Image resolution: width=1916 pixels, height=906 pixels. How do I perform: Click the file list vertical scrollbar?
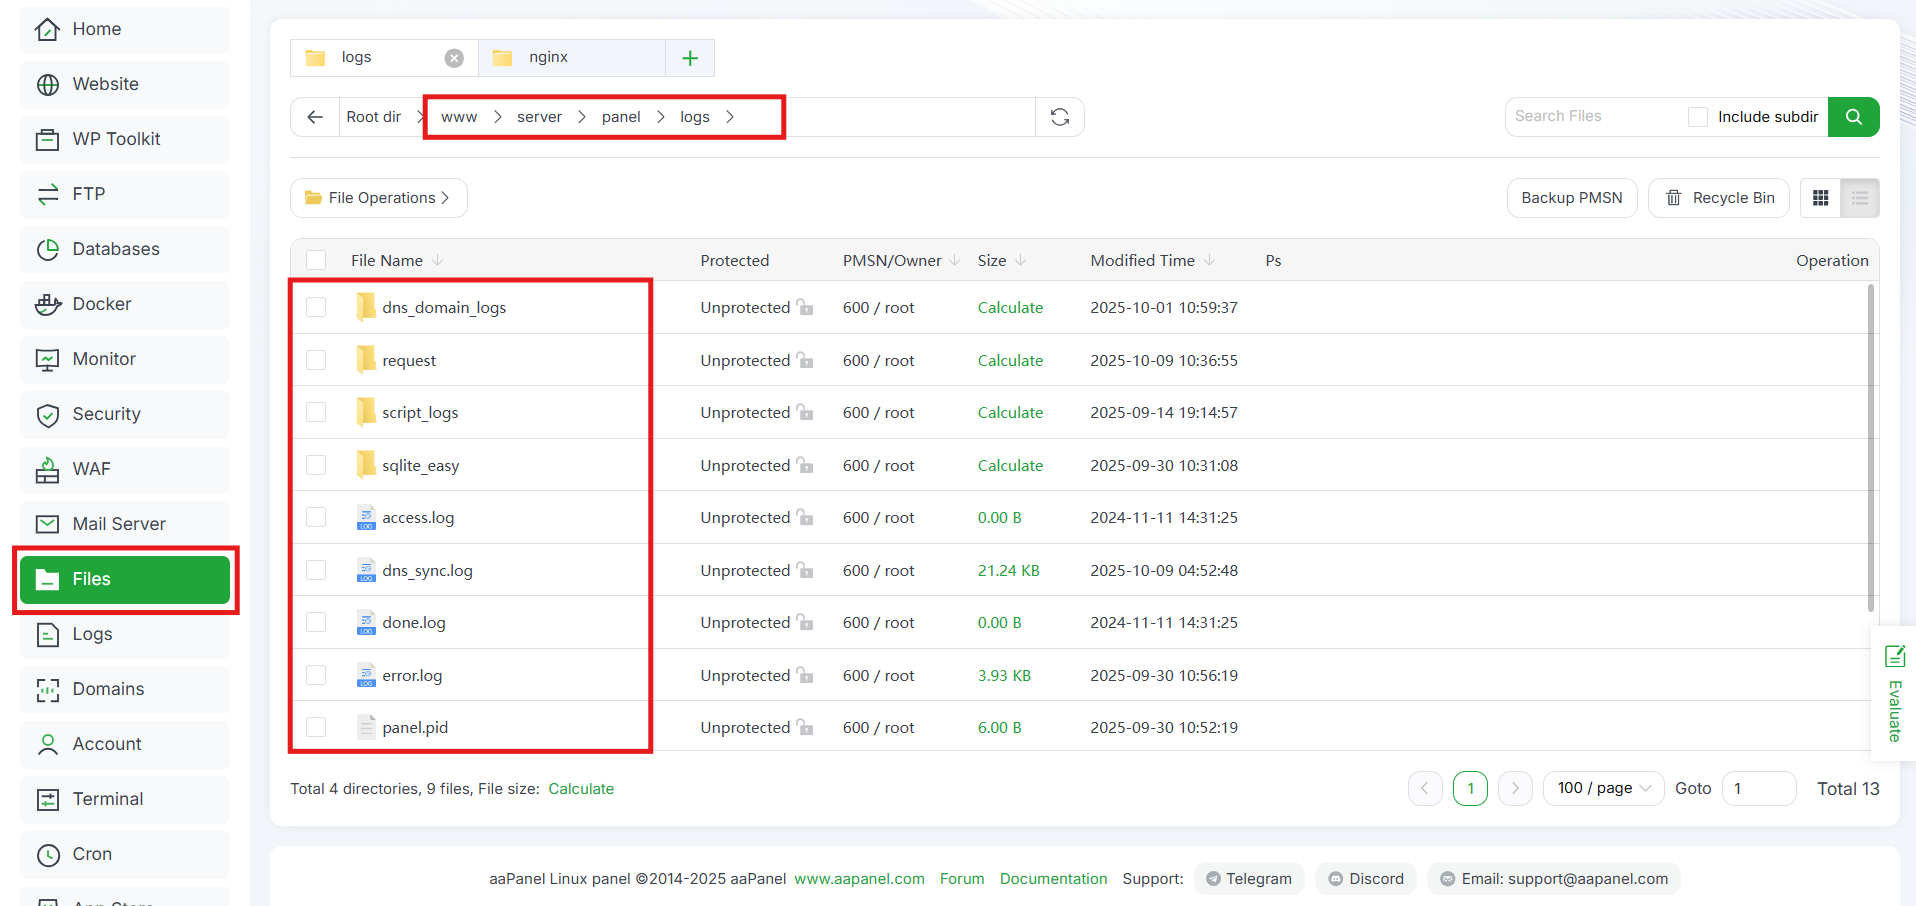(1871, 448)
